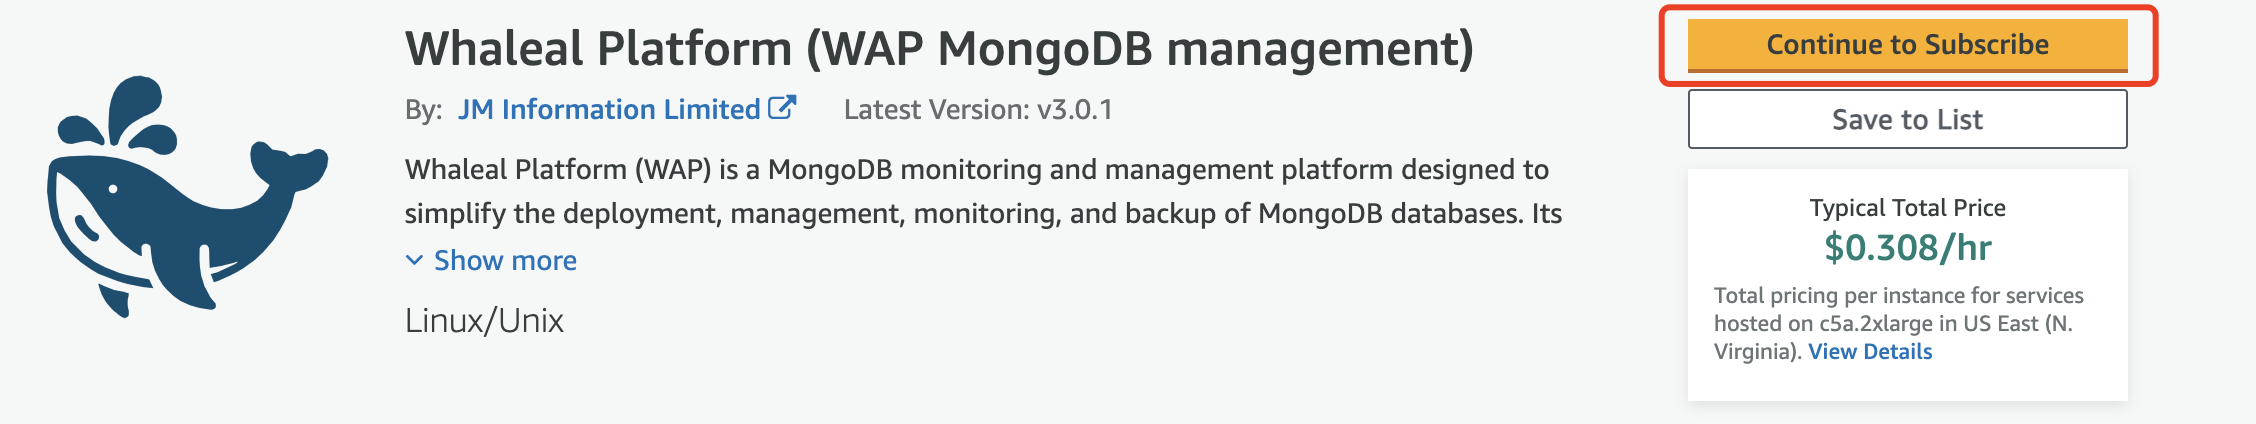Click the "Total pricing per instance" note line
The width and height of the screenshot is (2256, 424).
coord(1898,296)
